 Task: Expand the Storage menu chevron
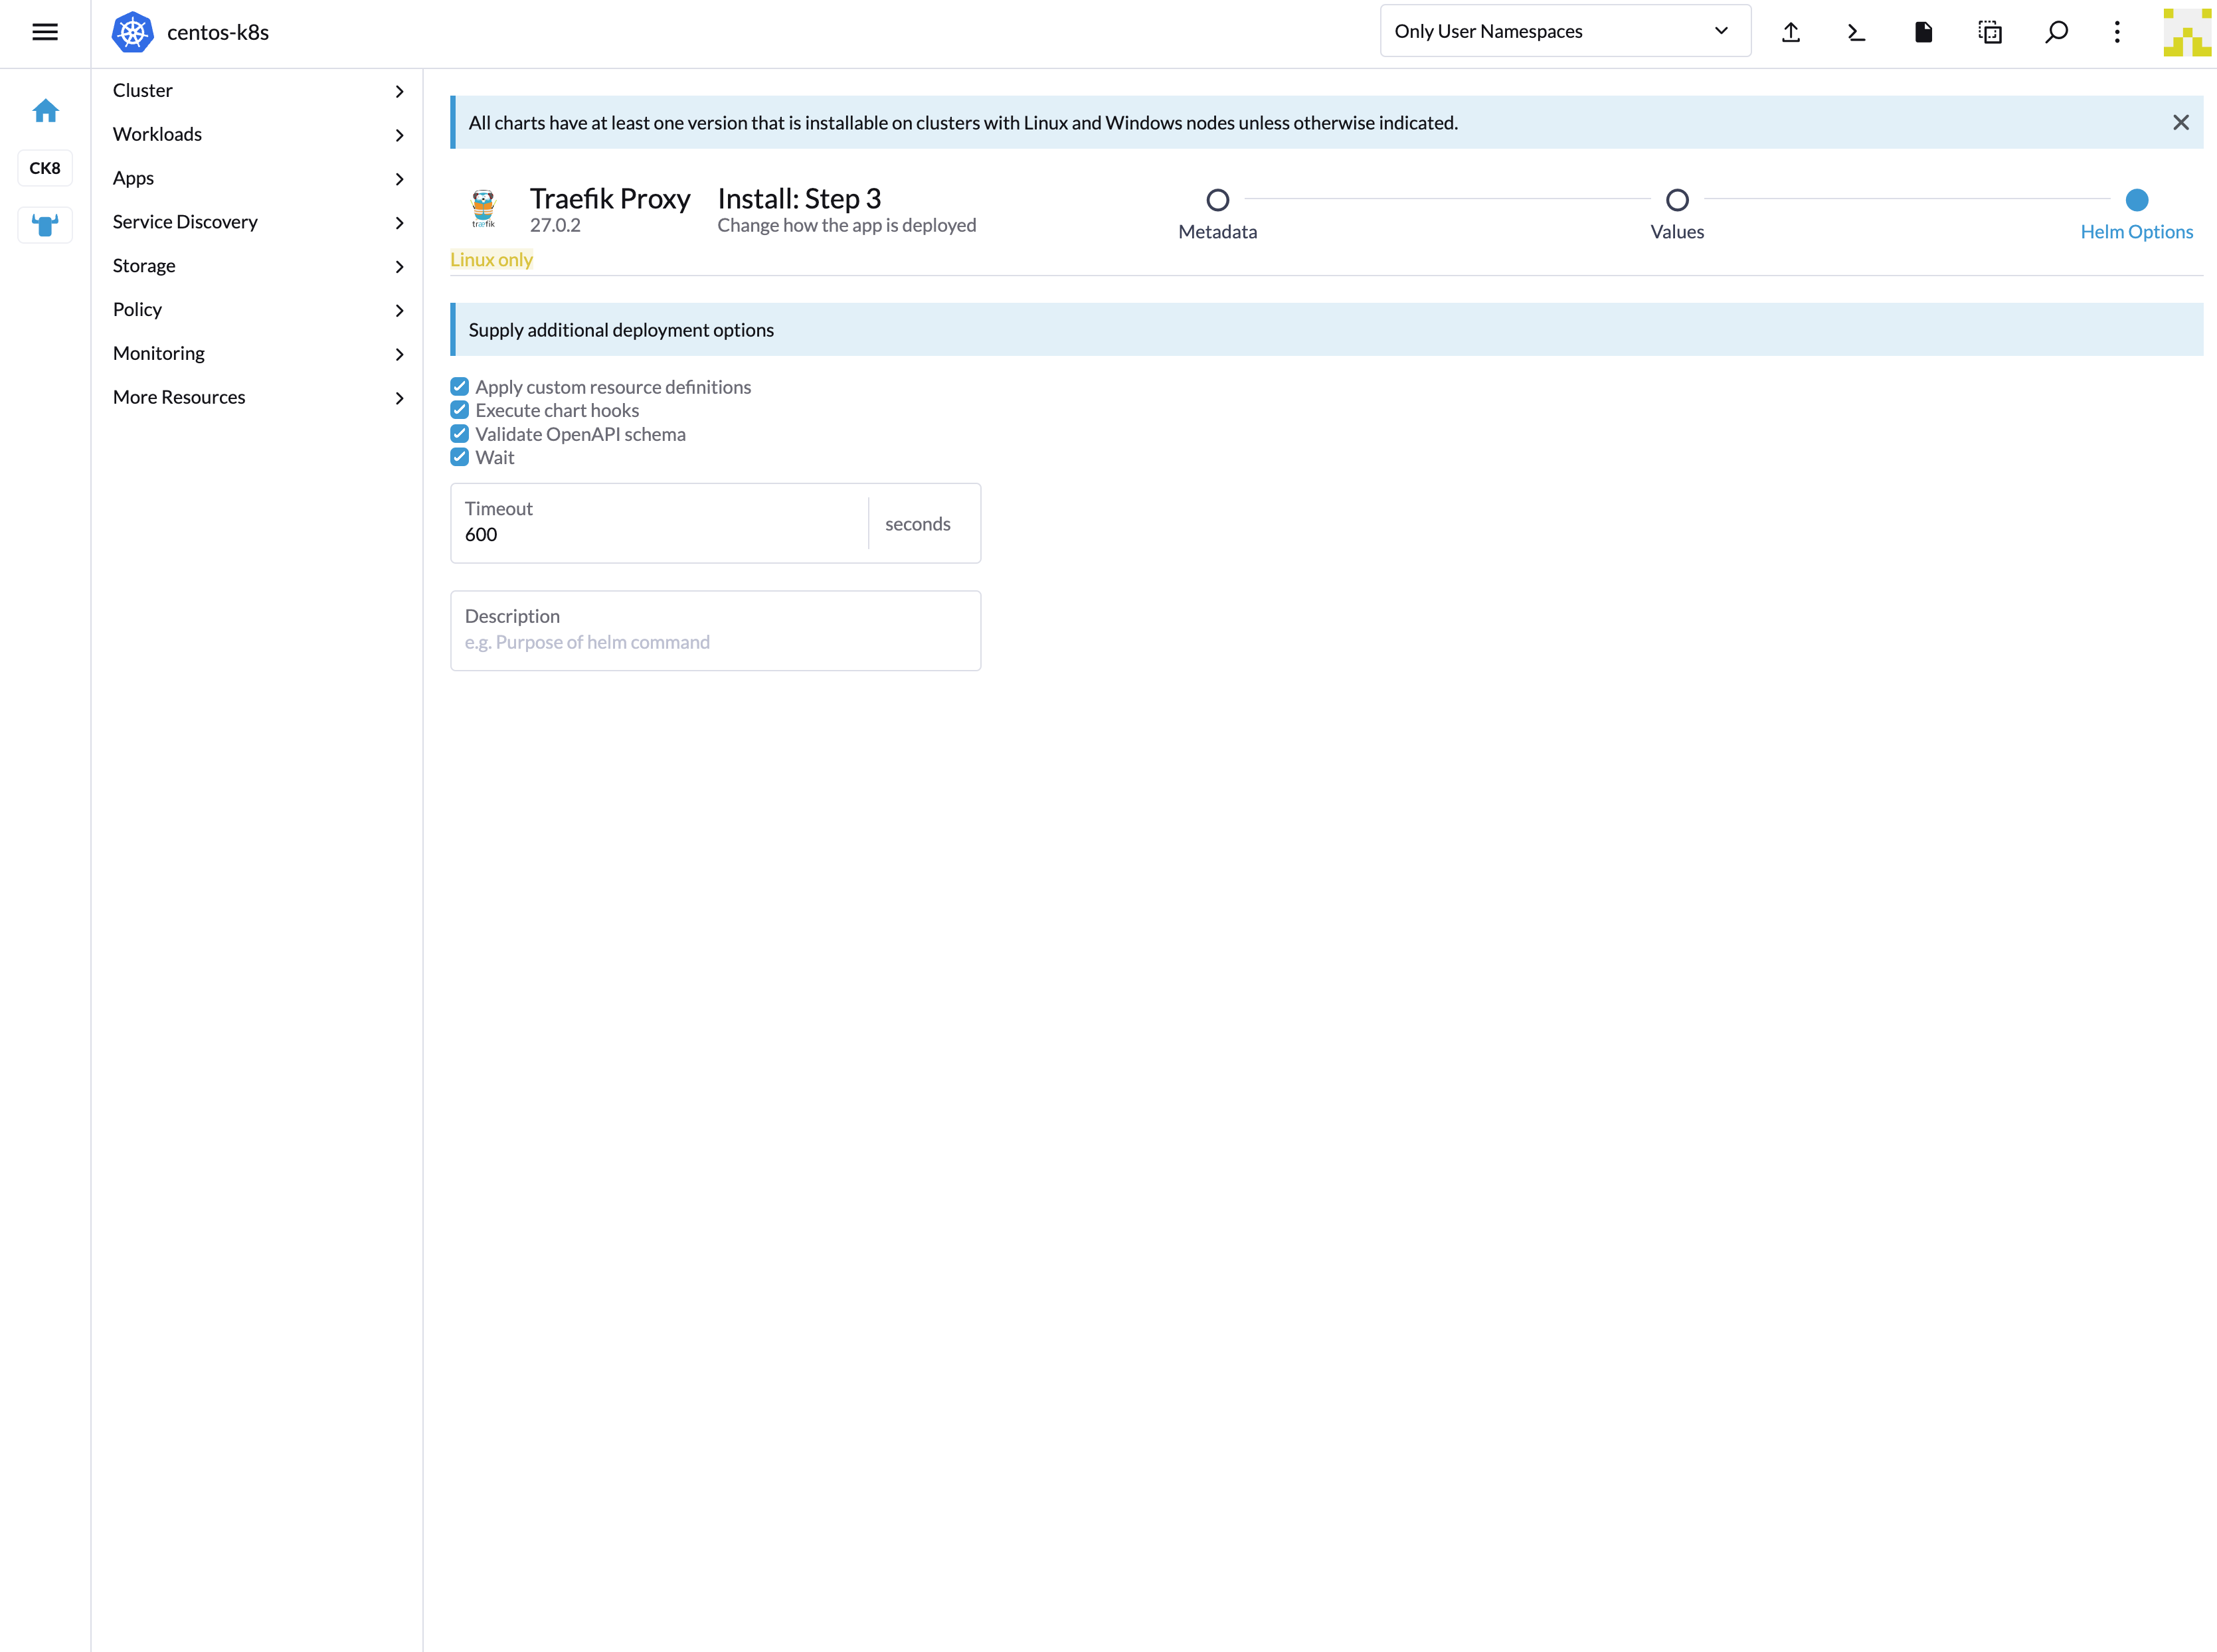pyautogui.click(x=399, y=266)
